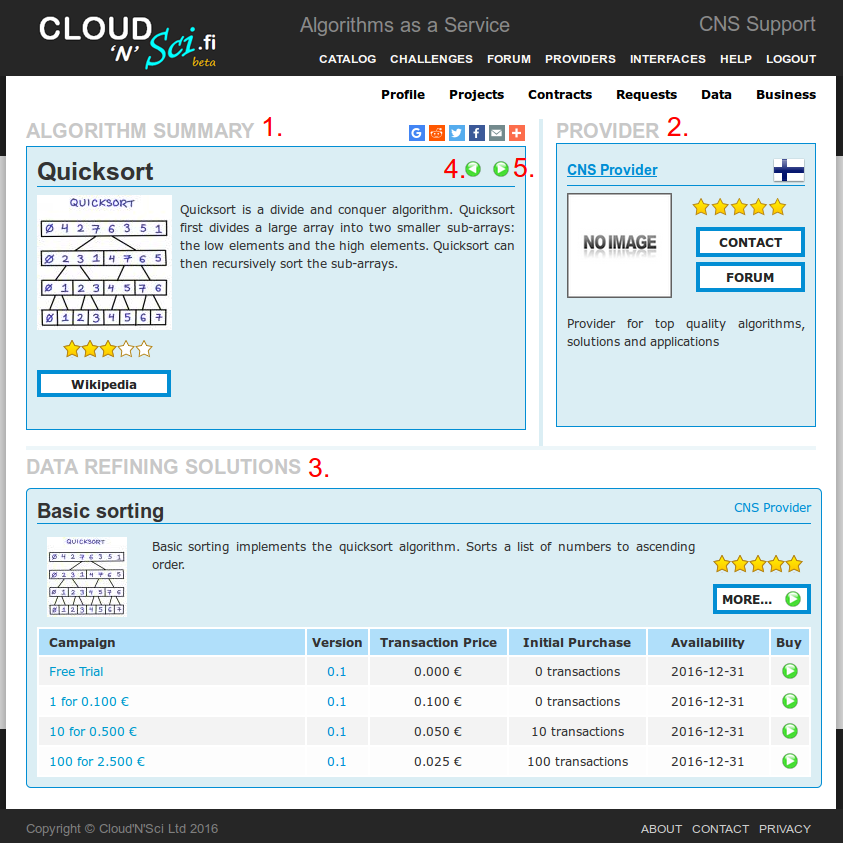Buy the 100 for 2.500 € campaign
Image resolution: width=843 pixels, height=843 pixels.
(789, 761)
